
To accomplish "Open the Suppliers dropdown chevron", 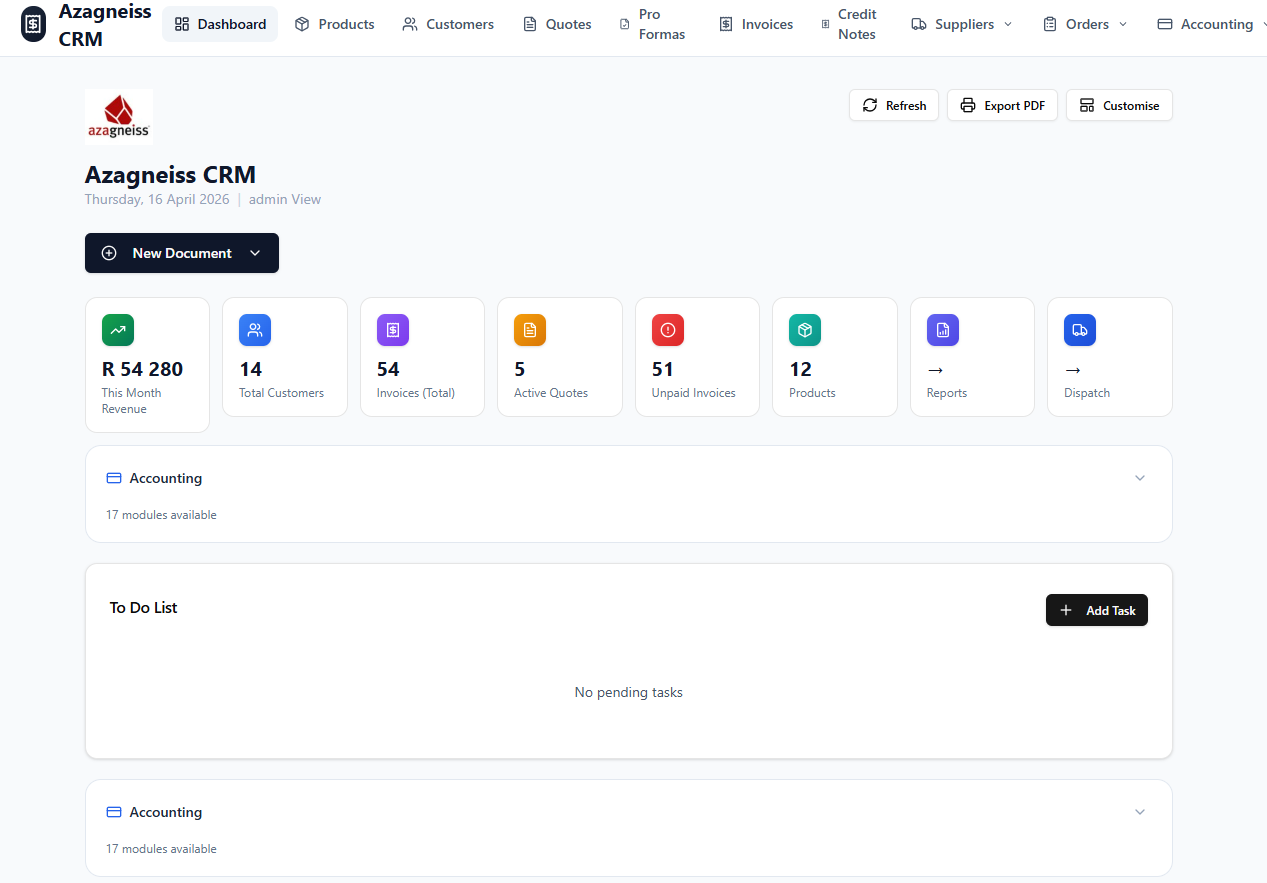I will (x=1008, y=24).
